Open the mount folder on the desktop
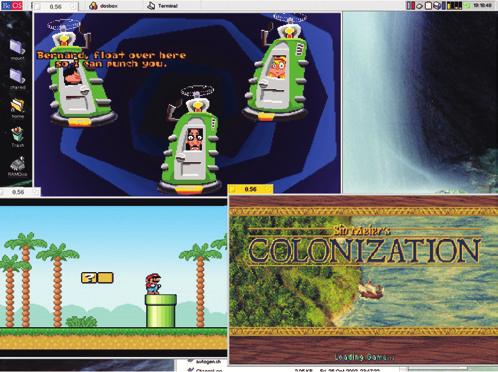498x372 pixels. click(x=17, y=50)
